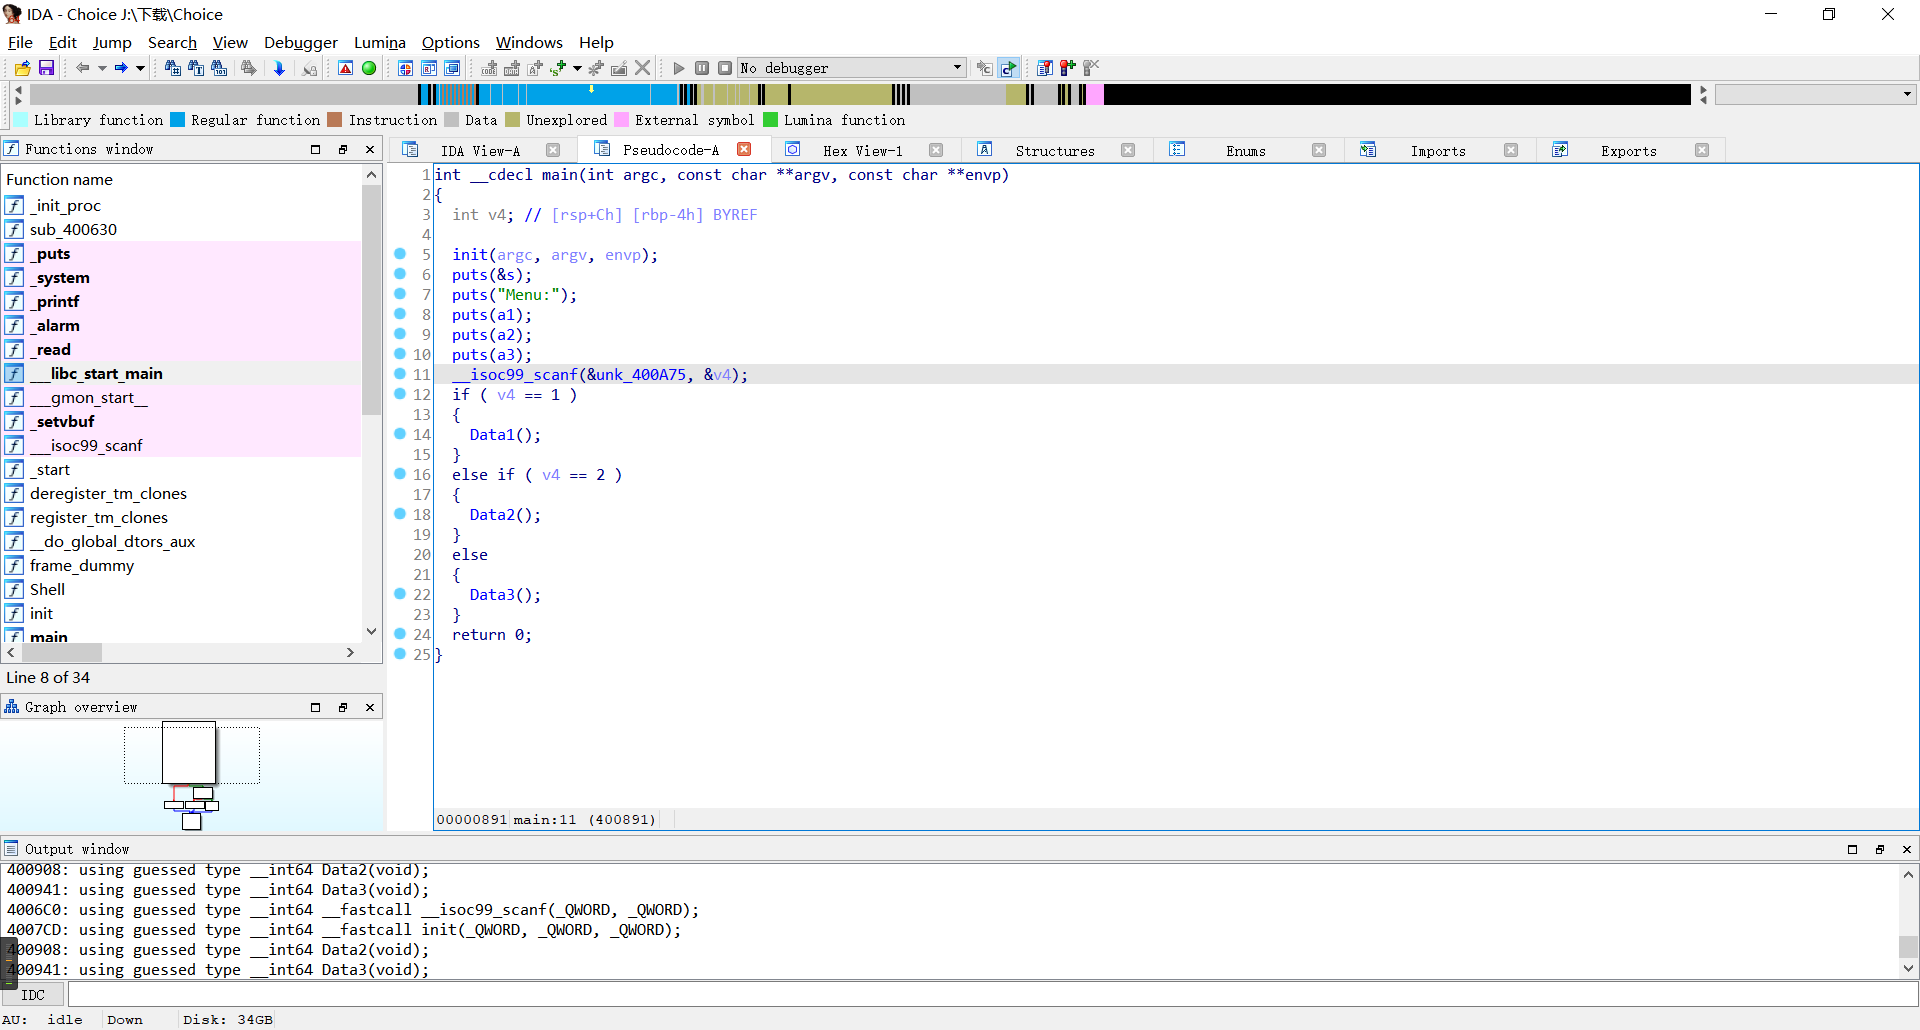
Task: Toggle breakpoint dot on line 14
Action: tap(400, 434)
